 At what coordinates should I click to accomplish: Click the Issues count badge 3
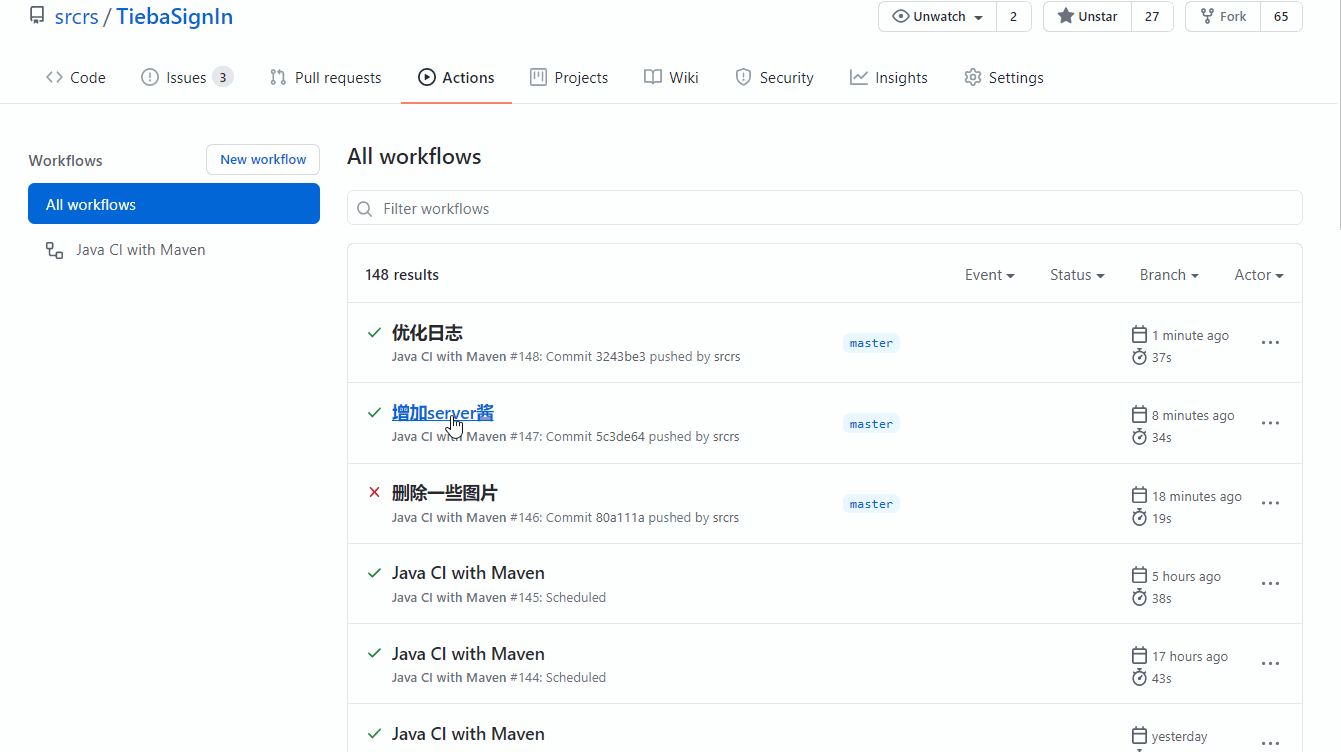point(223,77)
